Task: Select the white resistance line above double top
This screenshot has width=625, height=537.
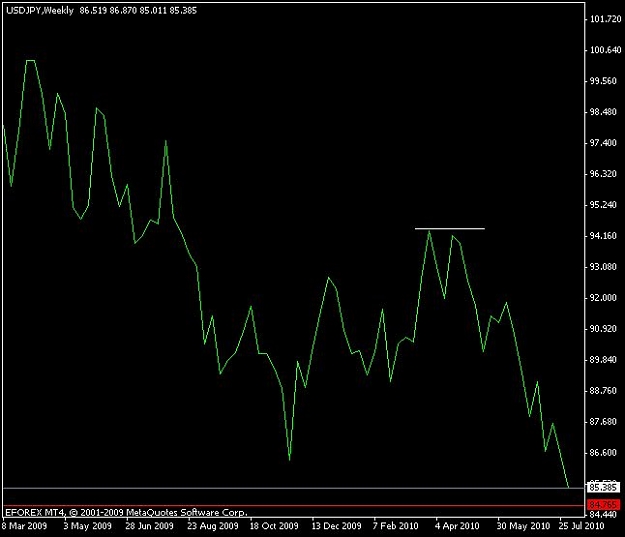Action: 450,229
